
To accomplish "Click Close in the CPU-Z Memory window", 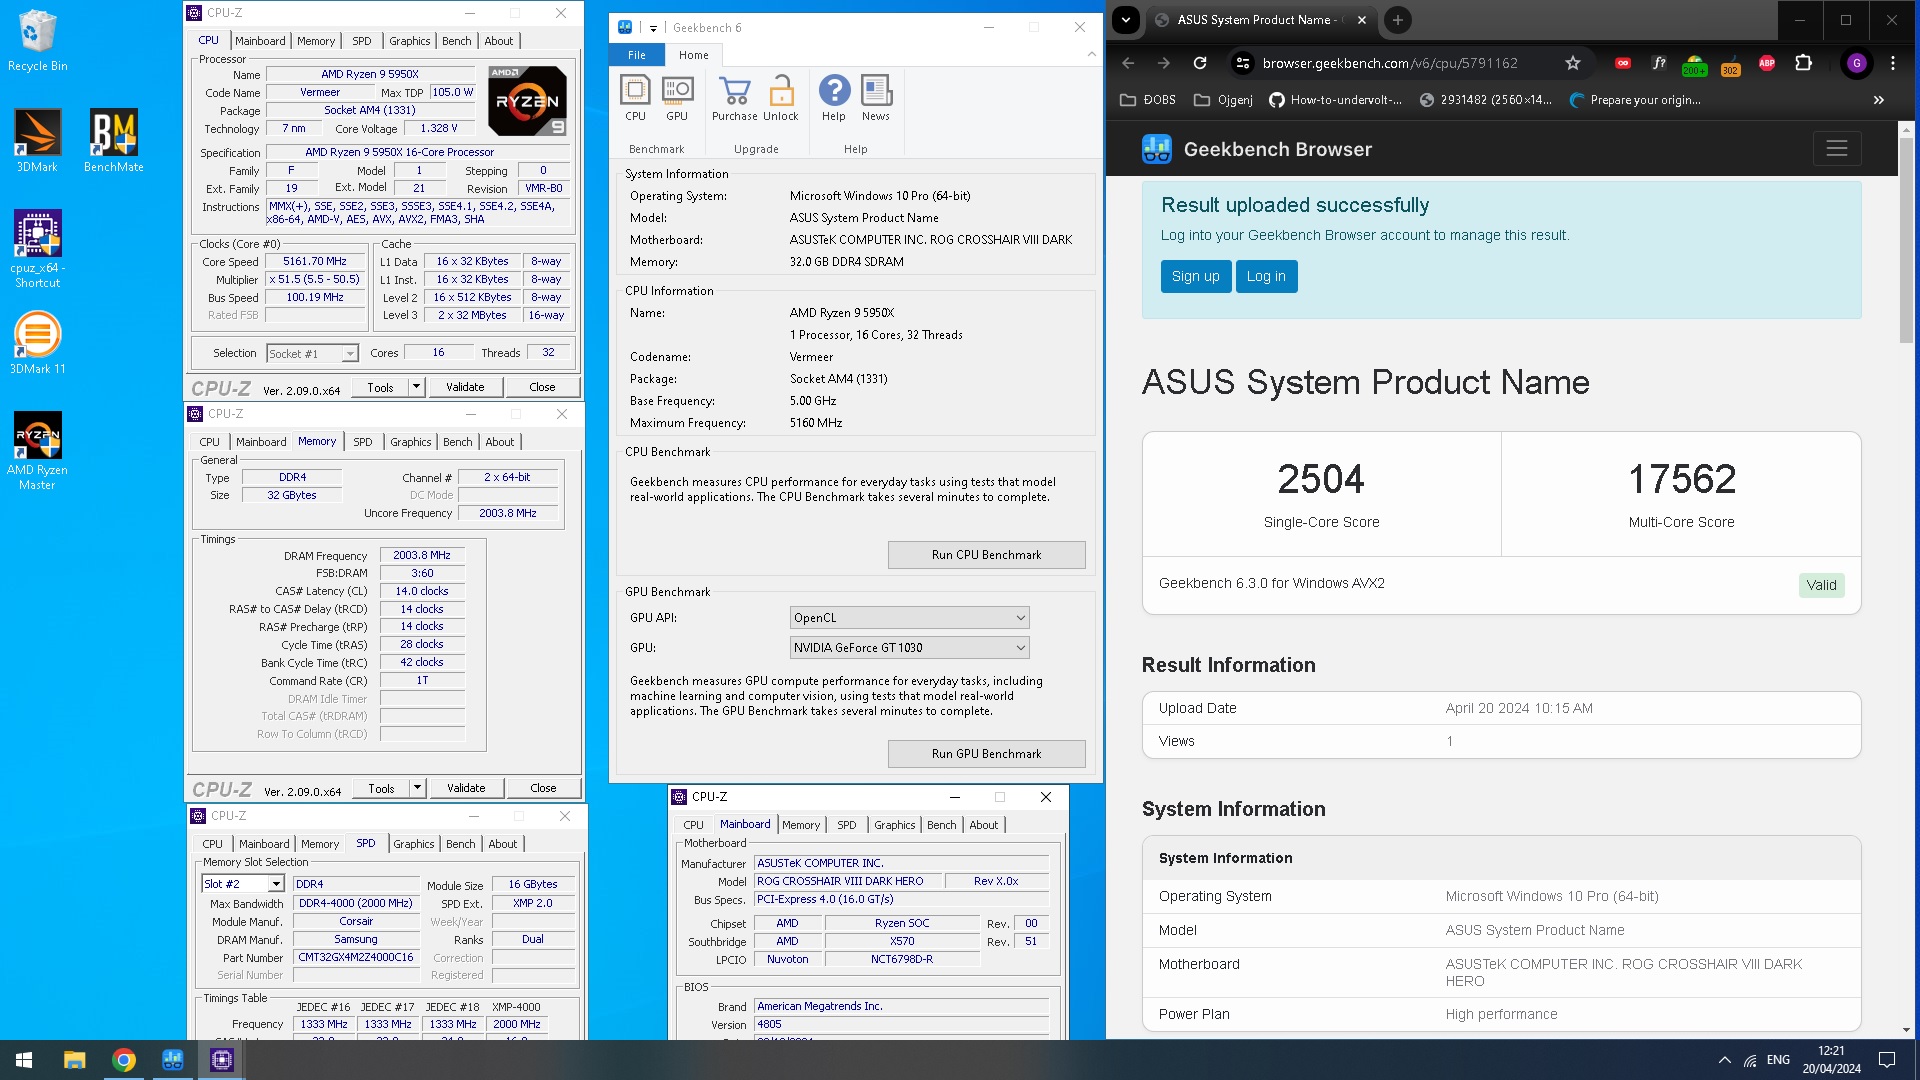I will pos(543,788).
